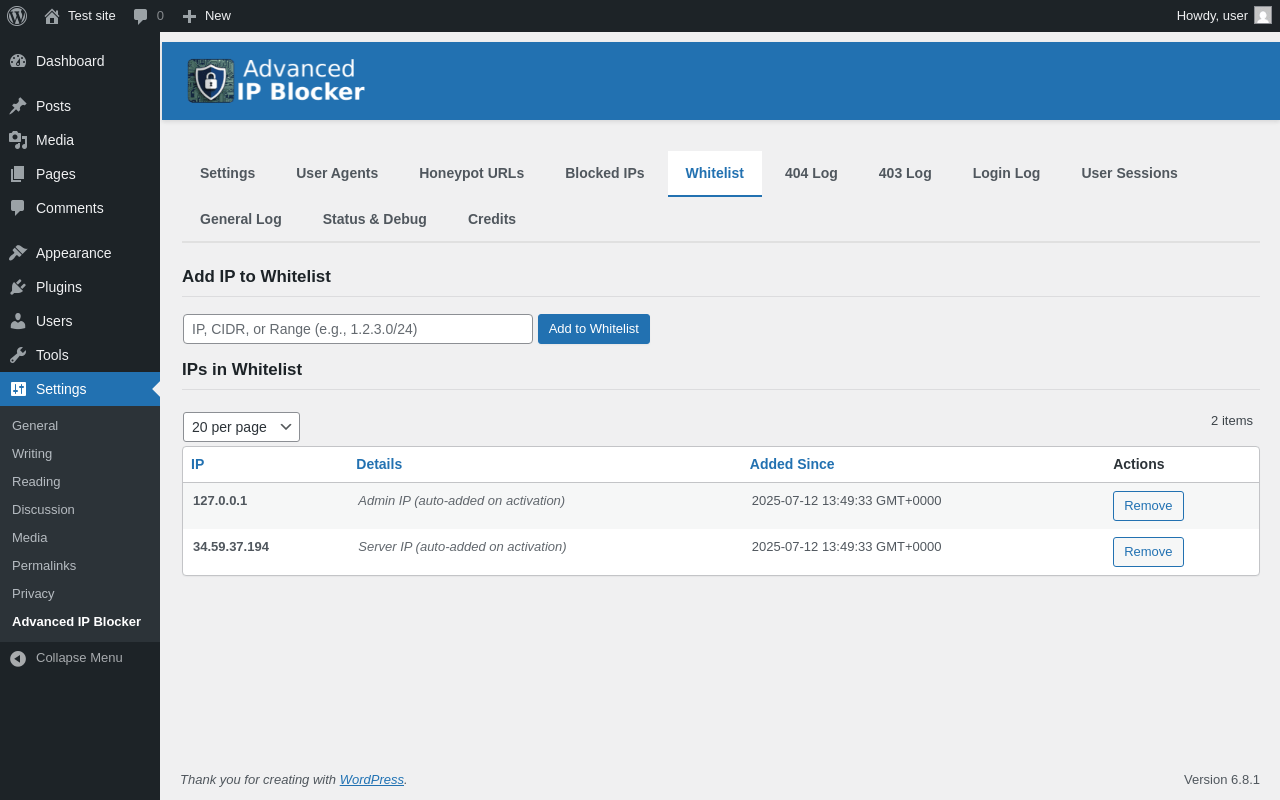Image resolution: width=1280 pixels, height=800 pixels.
Task: Switch to the Settings tab
Action: tap(227, 173)
